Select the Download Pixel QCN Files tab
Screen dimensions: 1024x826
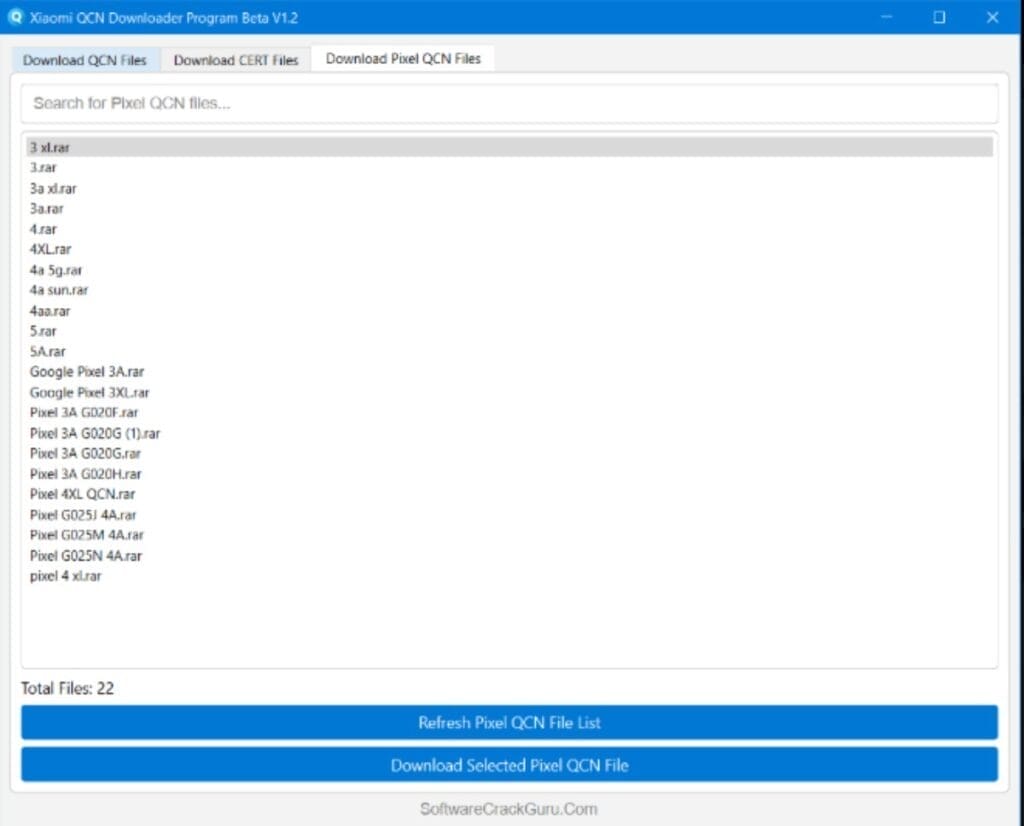pos(402,58)
